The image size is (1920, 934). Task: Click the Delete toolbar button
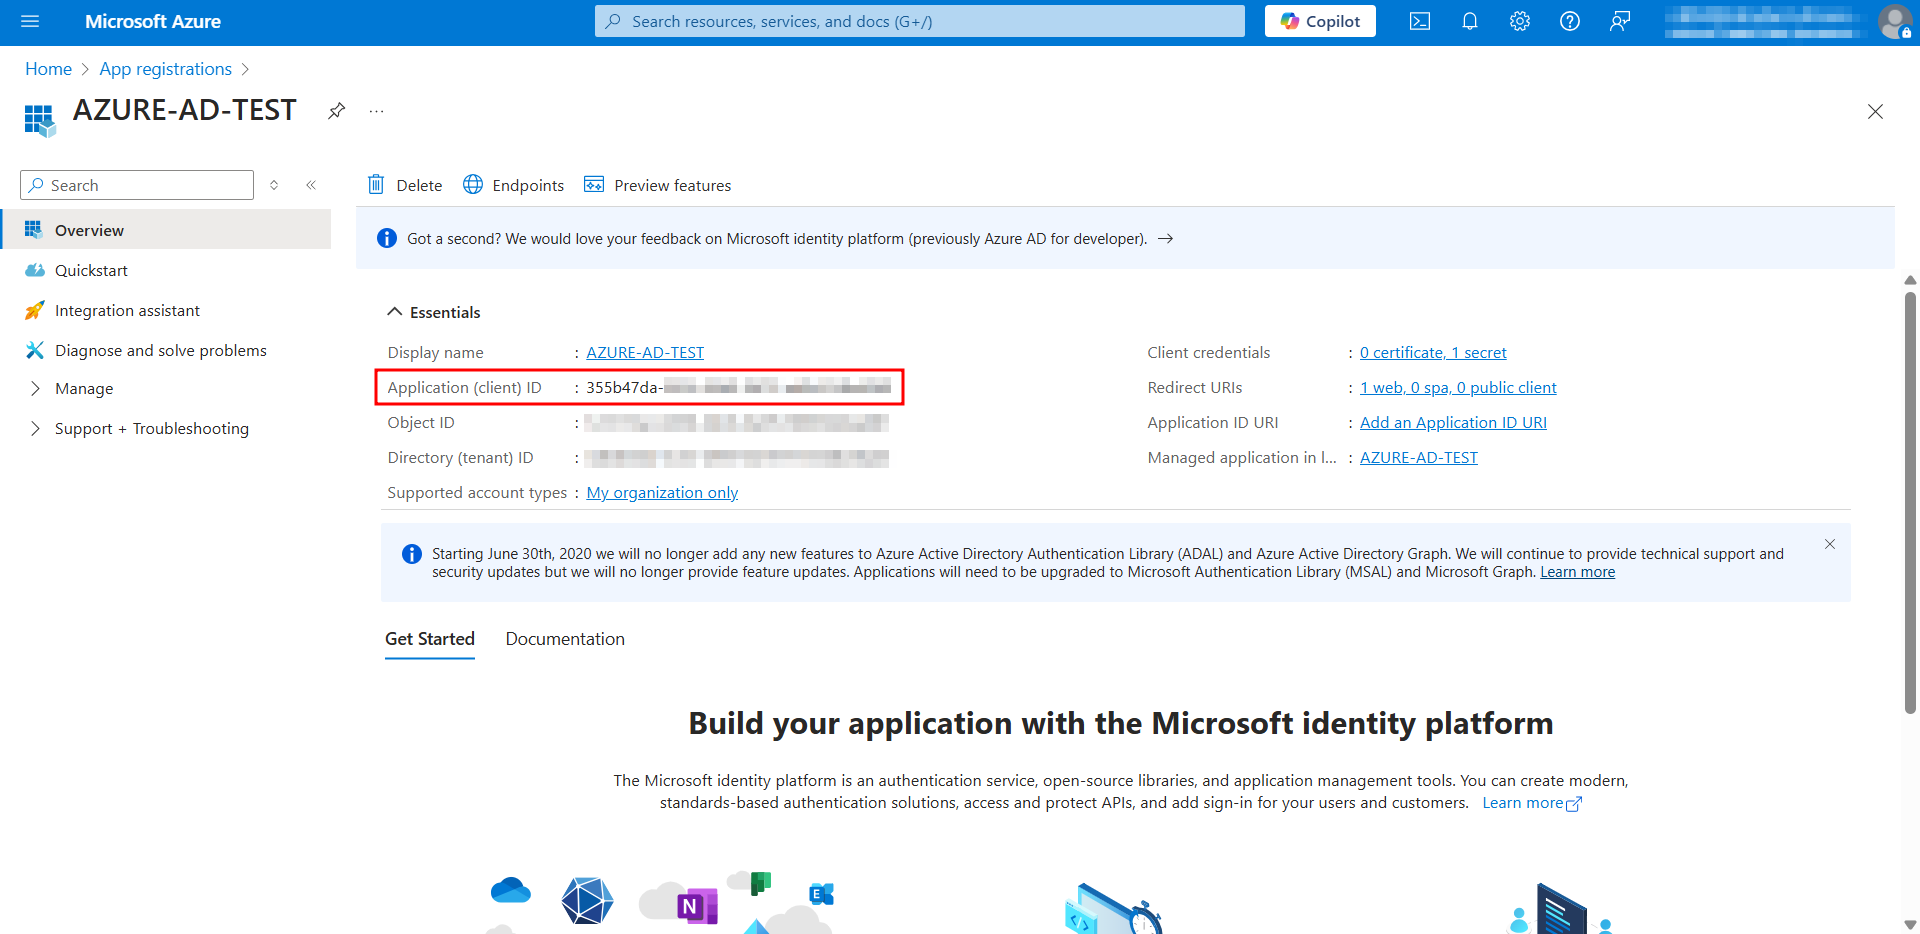pos(405,185)
